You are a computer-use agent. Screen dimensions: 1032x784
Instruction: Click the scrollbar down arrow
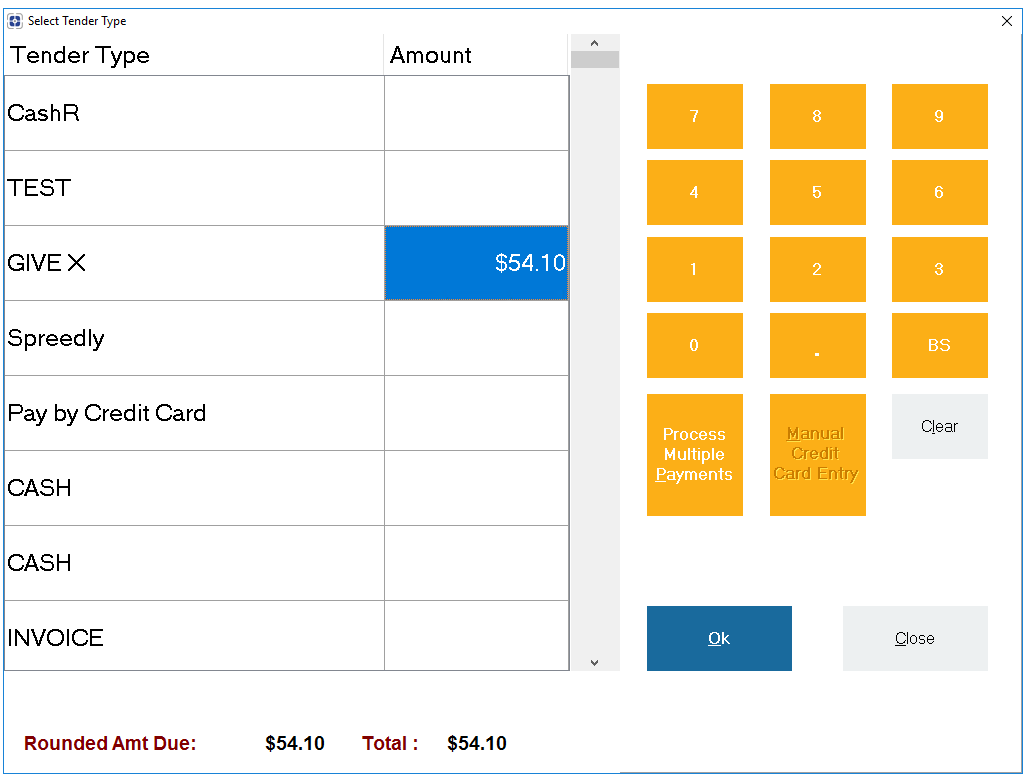(593, 662)
